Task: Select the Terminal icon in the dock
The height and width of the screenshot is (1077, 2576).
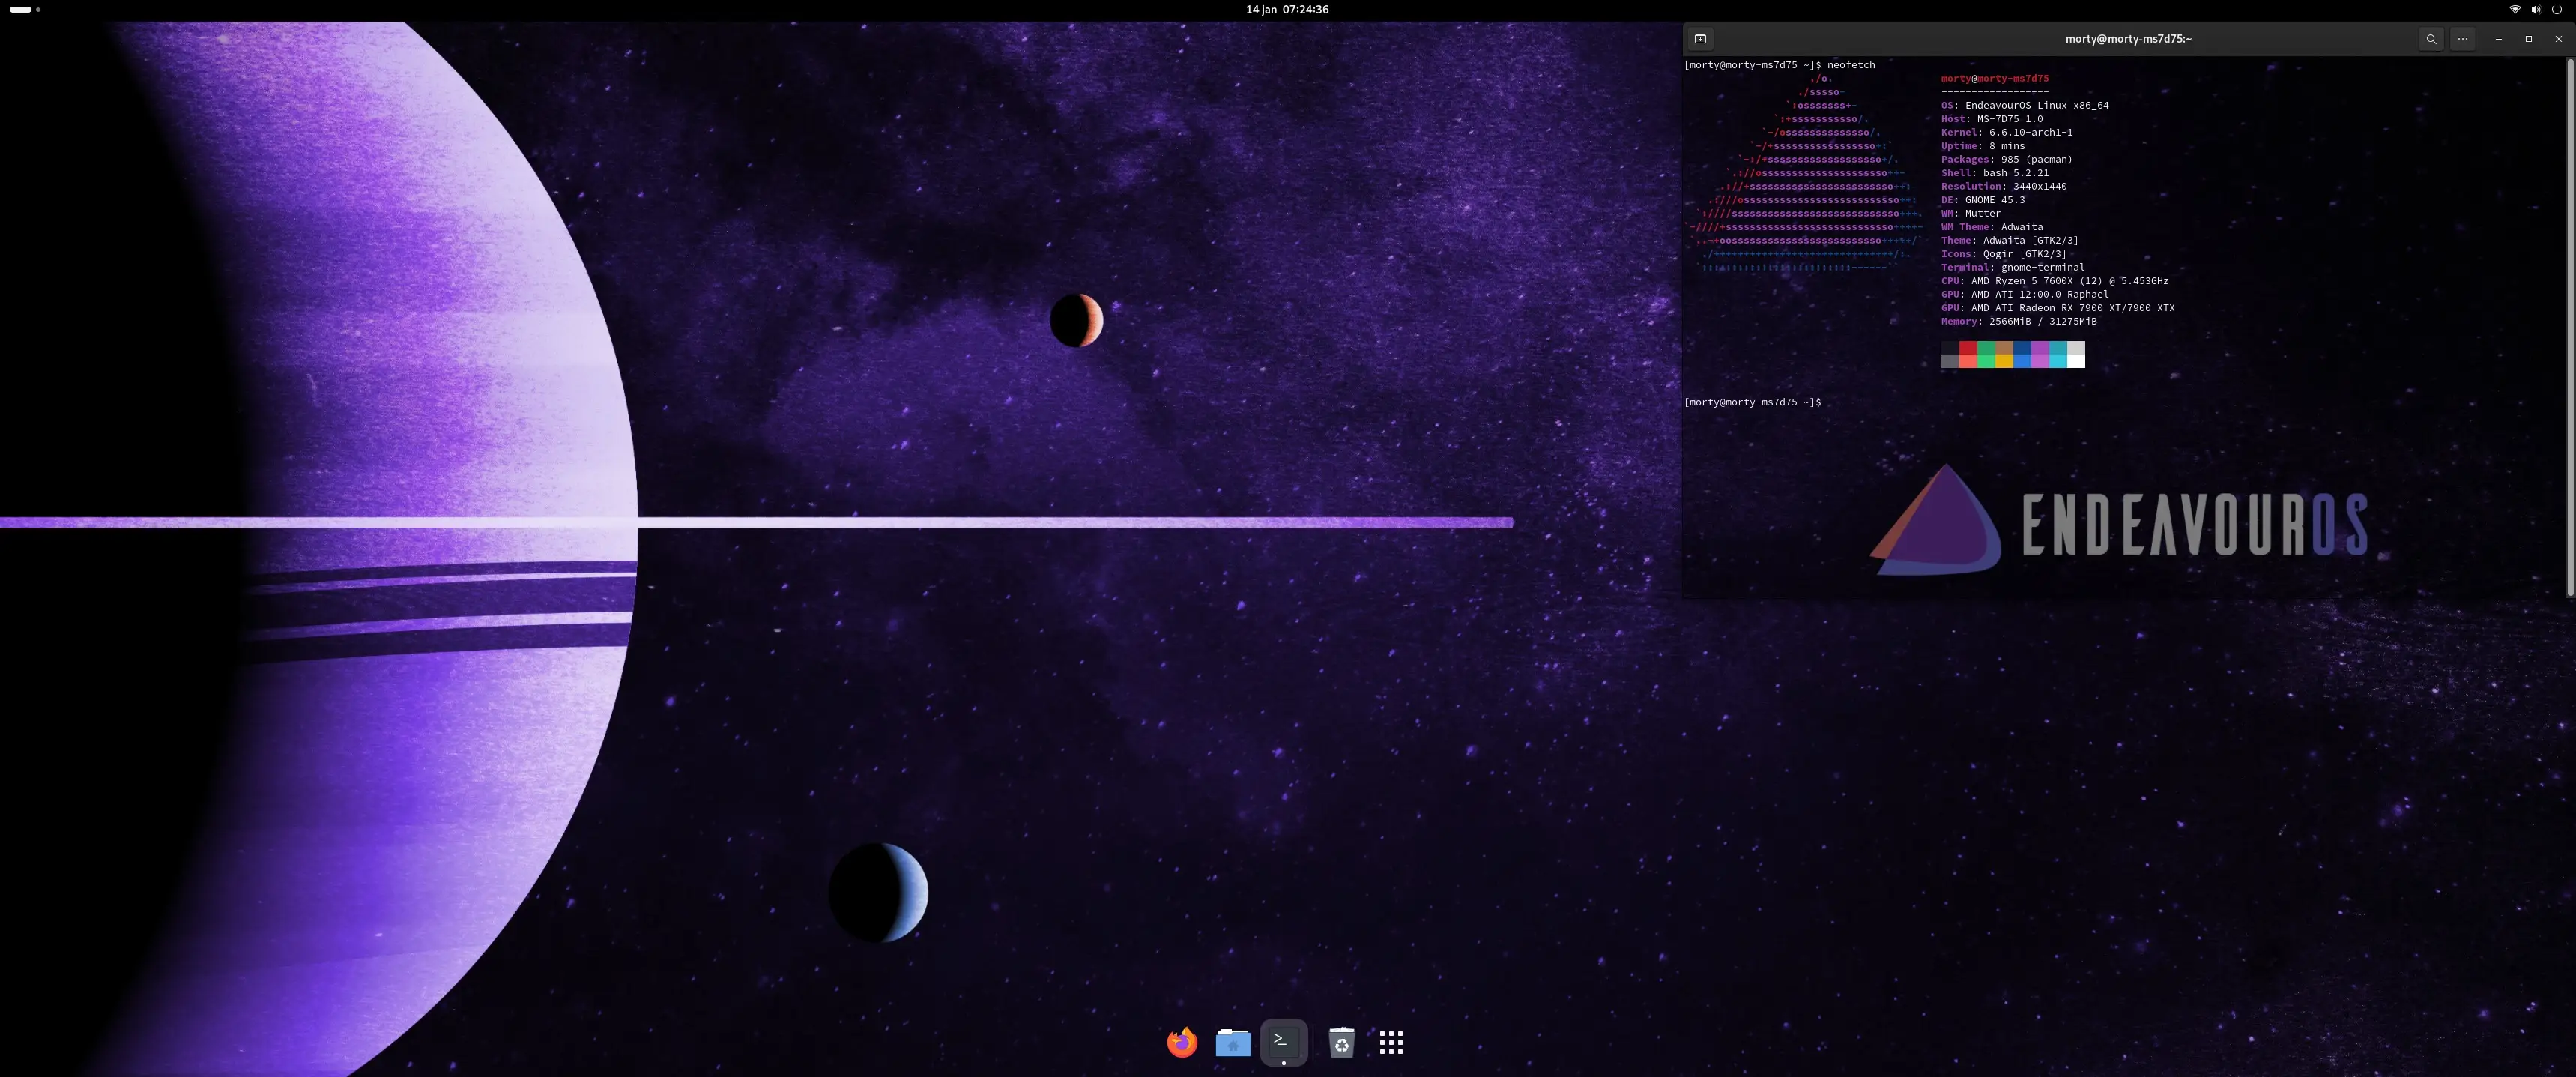Action: coord(1284,1041)
